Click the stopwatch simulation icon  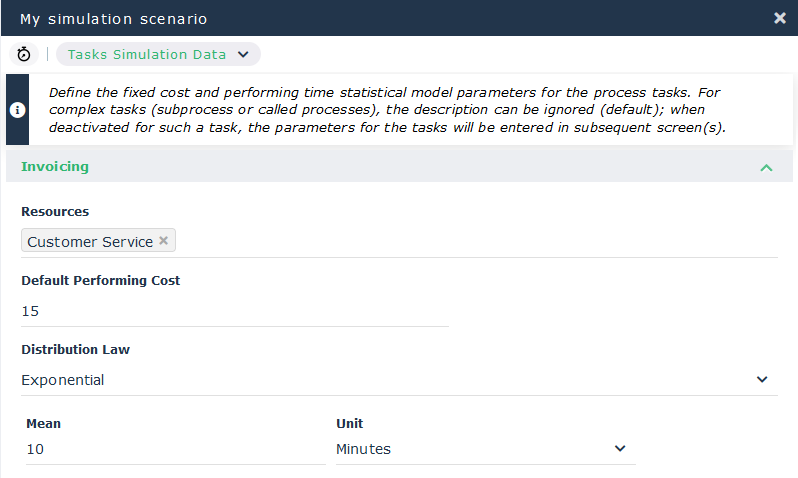(x=24, y=54)
